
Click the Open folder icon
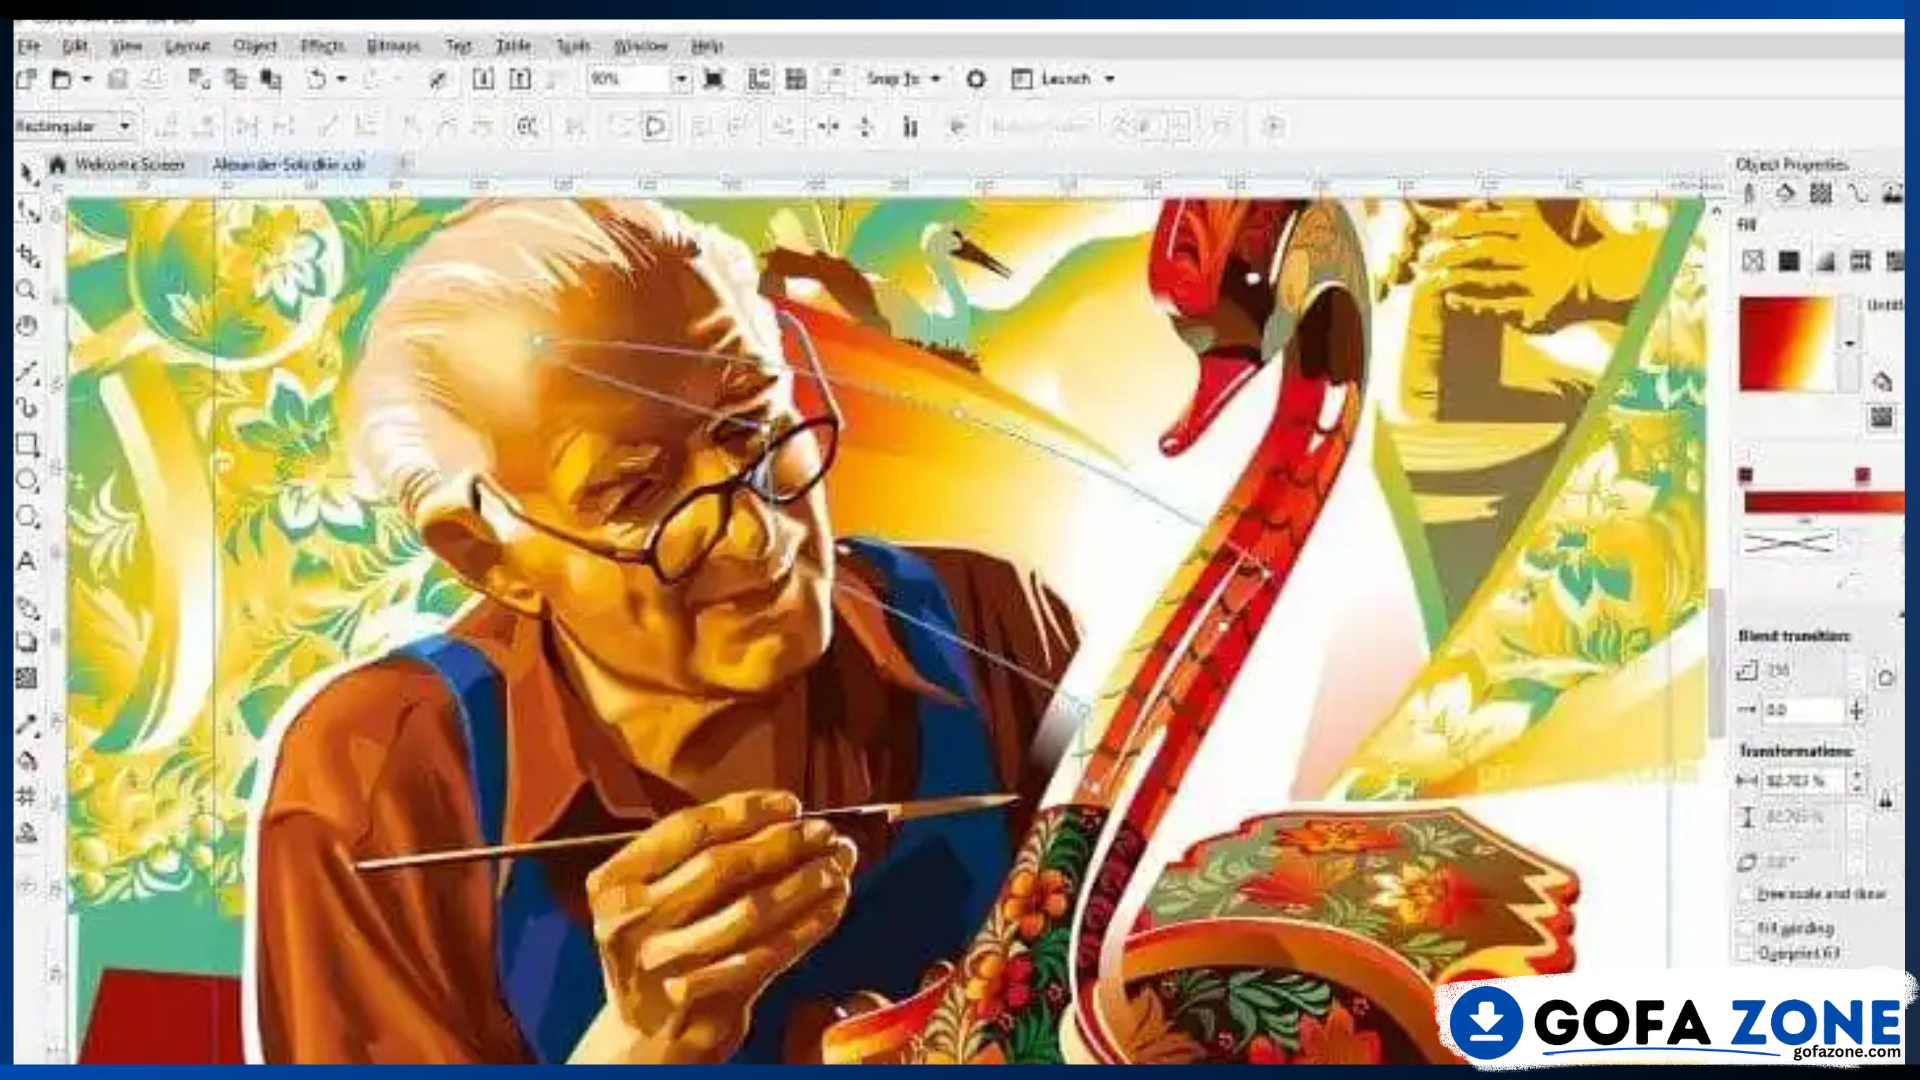62,79
